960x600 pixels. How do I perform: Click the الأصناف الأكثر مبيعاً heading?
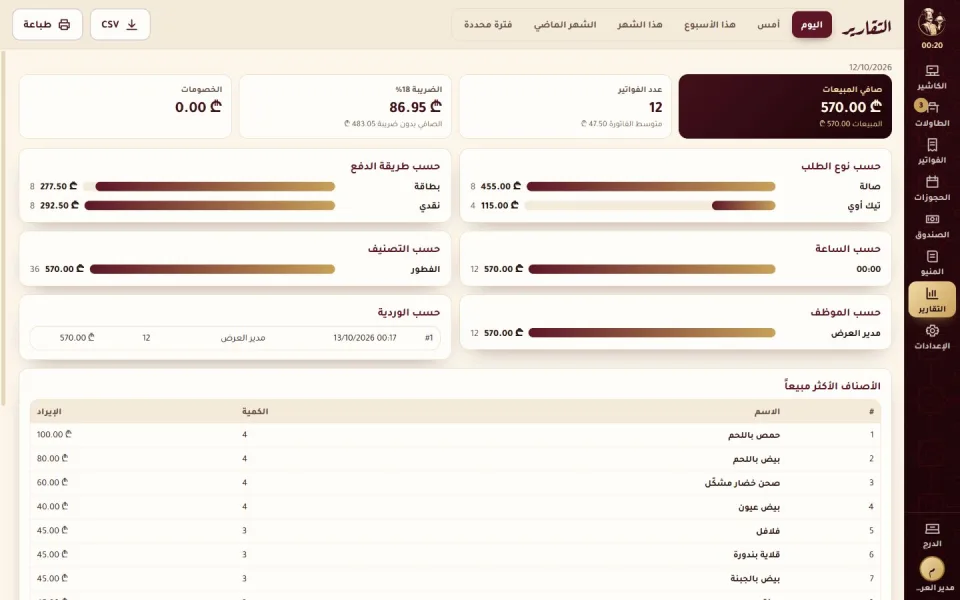coord(832,386)
